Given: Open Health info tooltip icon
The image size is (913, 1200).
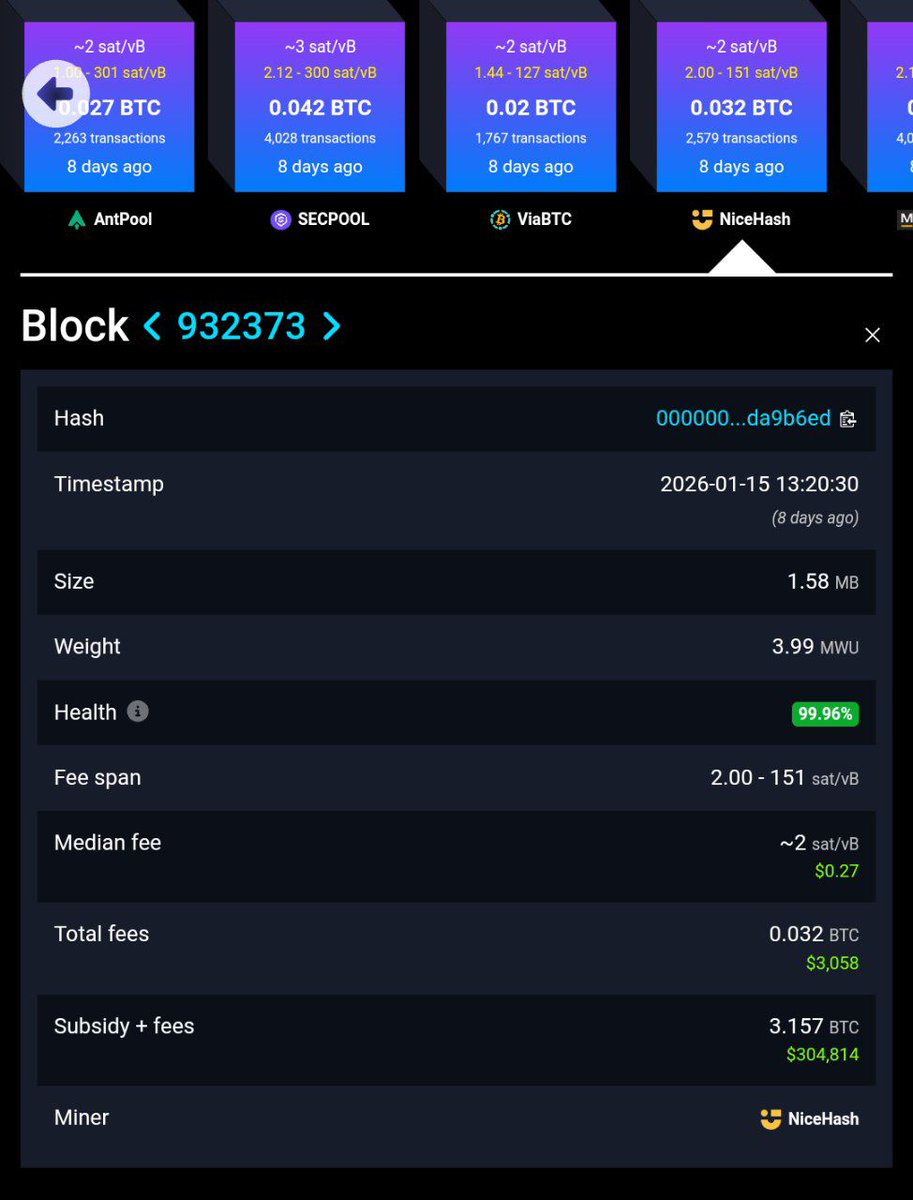Looking at the screenshot, I should pyautogui.click(x=138, y=711).
